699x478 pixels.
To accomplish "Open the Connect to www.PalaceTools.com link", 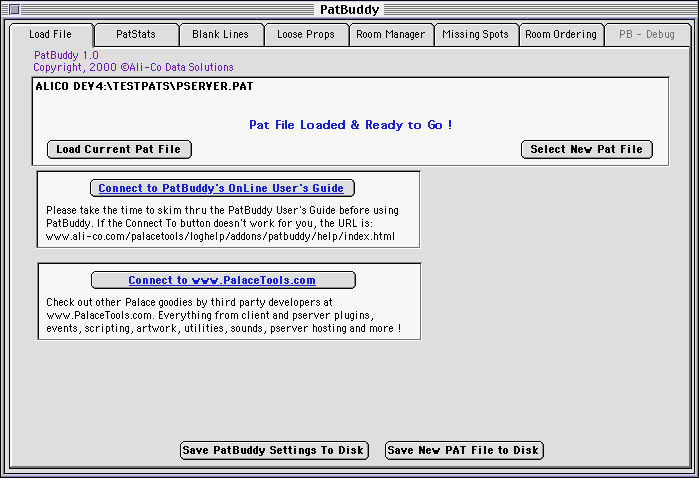I will click(x=223, y=281).
